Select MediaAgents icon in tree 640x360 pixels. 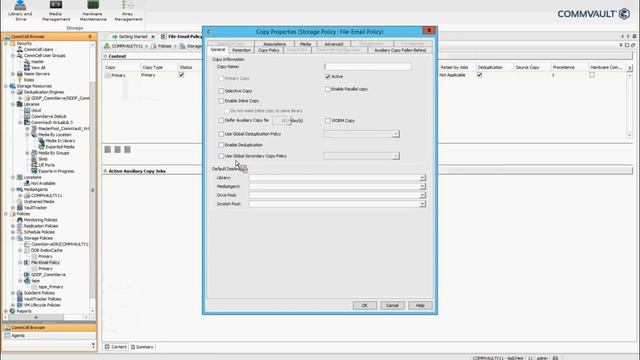click(x=20, y=189)
